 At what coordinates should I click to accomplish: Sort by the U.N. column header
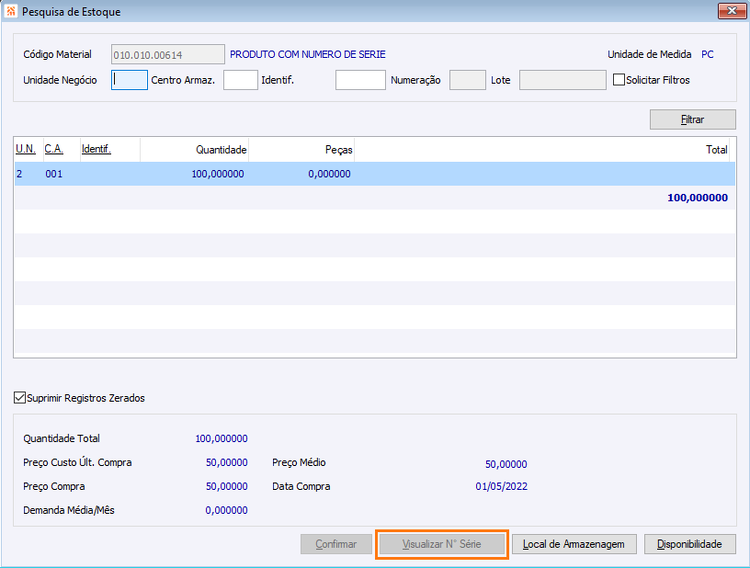(26, 149)
